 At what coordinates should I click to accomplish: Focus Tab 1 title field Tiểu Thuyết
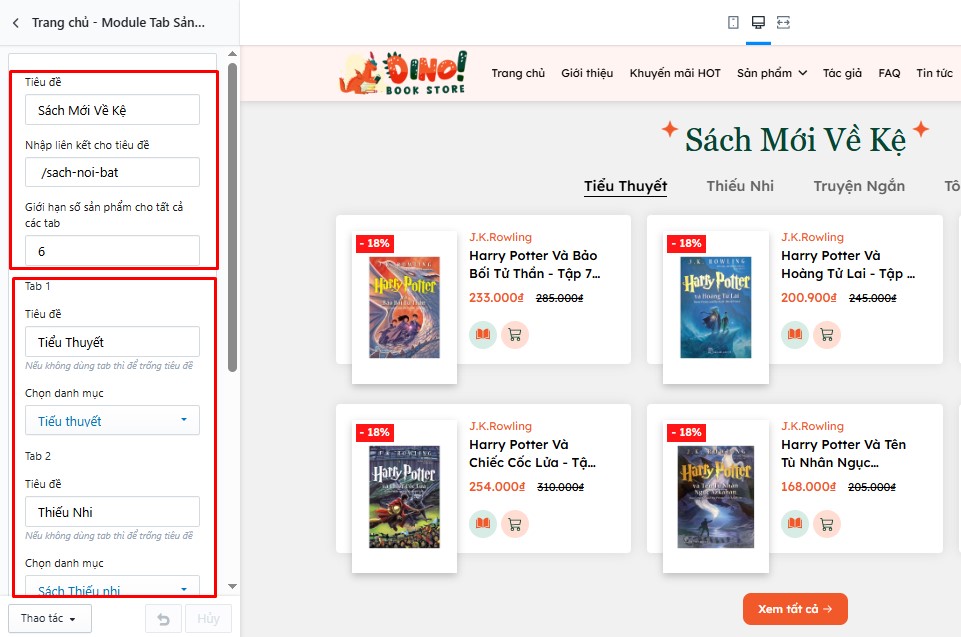coord(112,341)
